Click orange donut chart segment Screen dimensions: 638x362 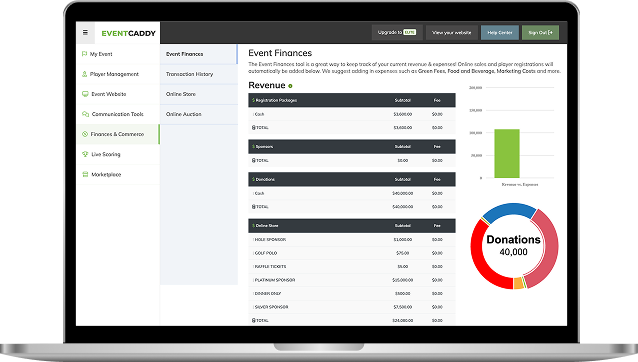[518, 283]
